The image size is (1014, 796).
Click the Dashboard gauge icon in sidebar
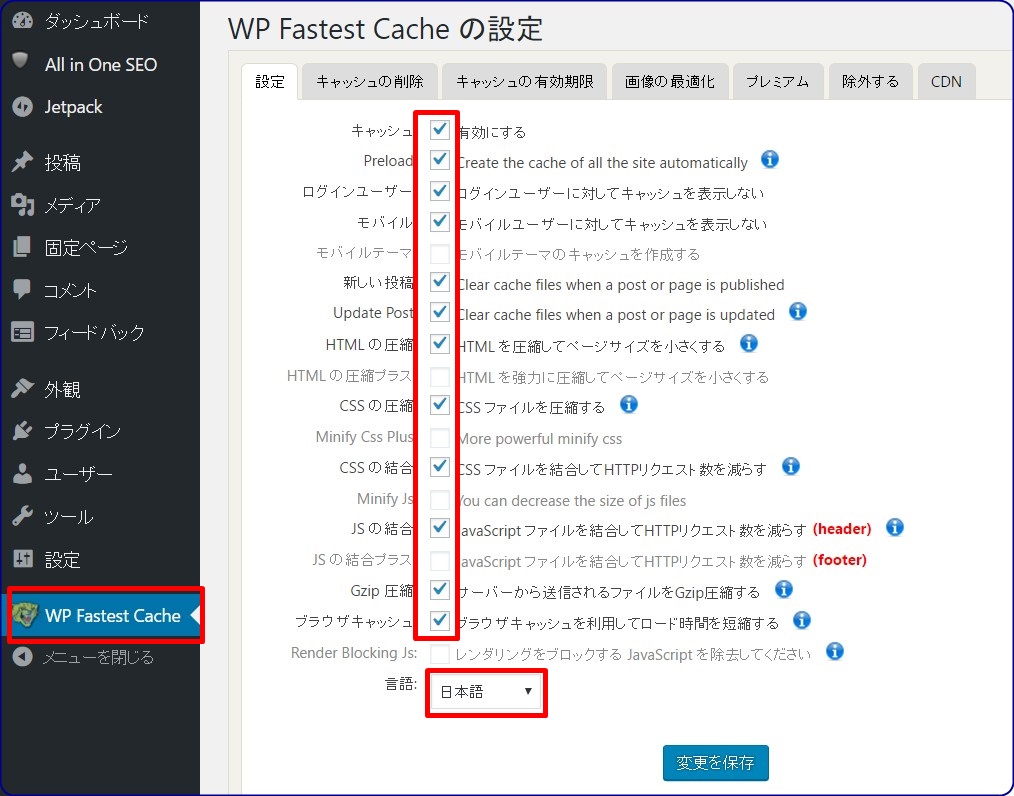pyautogui.click(x=22, y=21)
